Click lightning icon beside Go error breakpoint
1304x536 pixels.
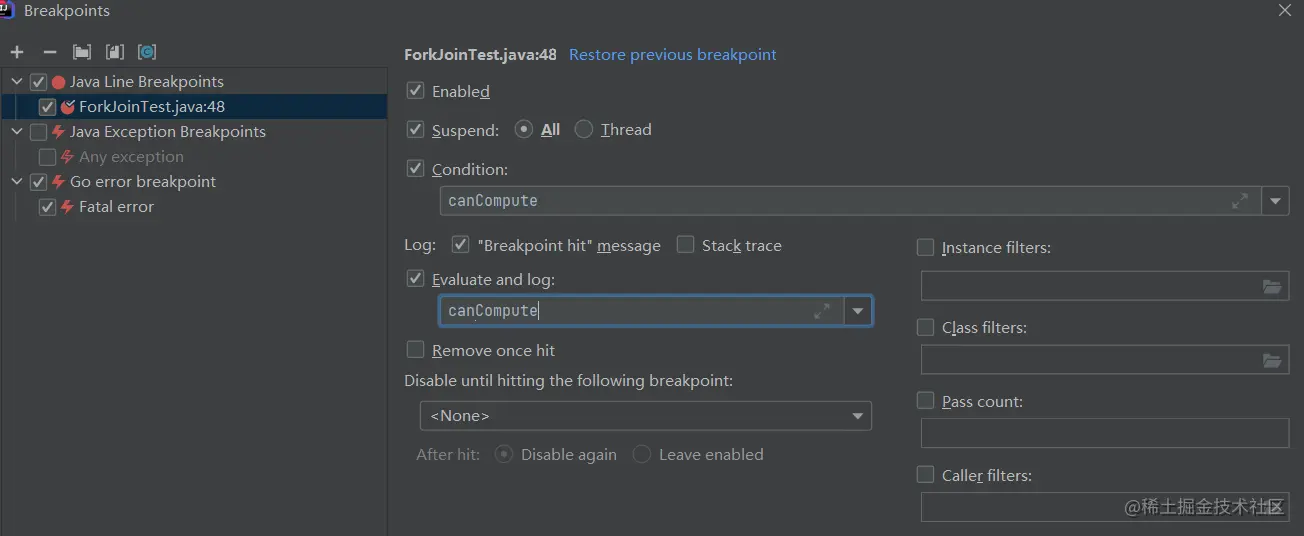(x=58, y=182)
